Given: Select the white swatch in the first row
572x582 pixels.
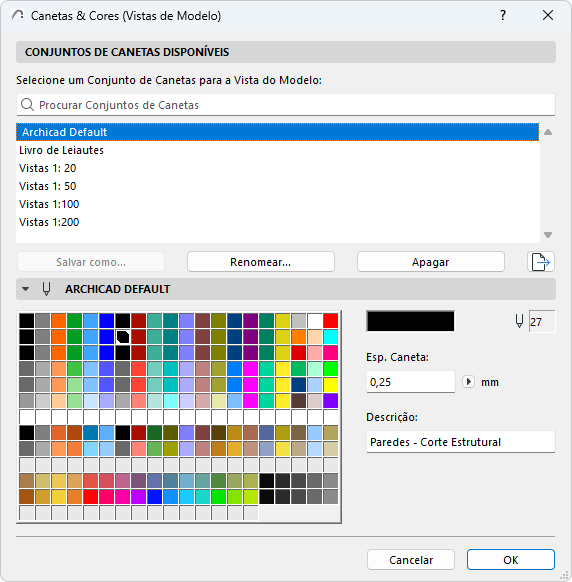Looking at the screenshot, I should 315,321.
